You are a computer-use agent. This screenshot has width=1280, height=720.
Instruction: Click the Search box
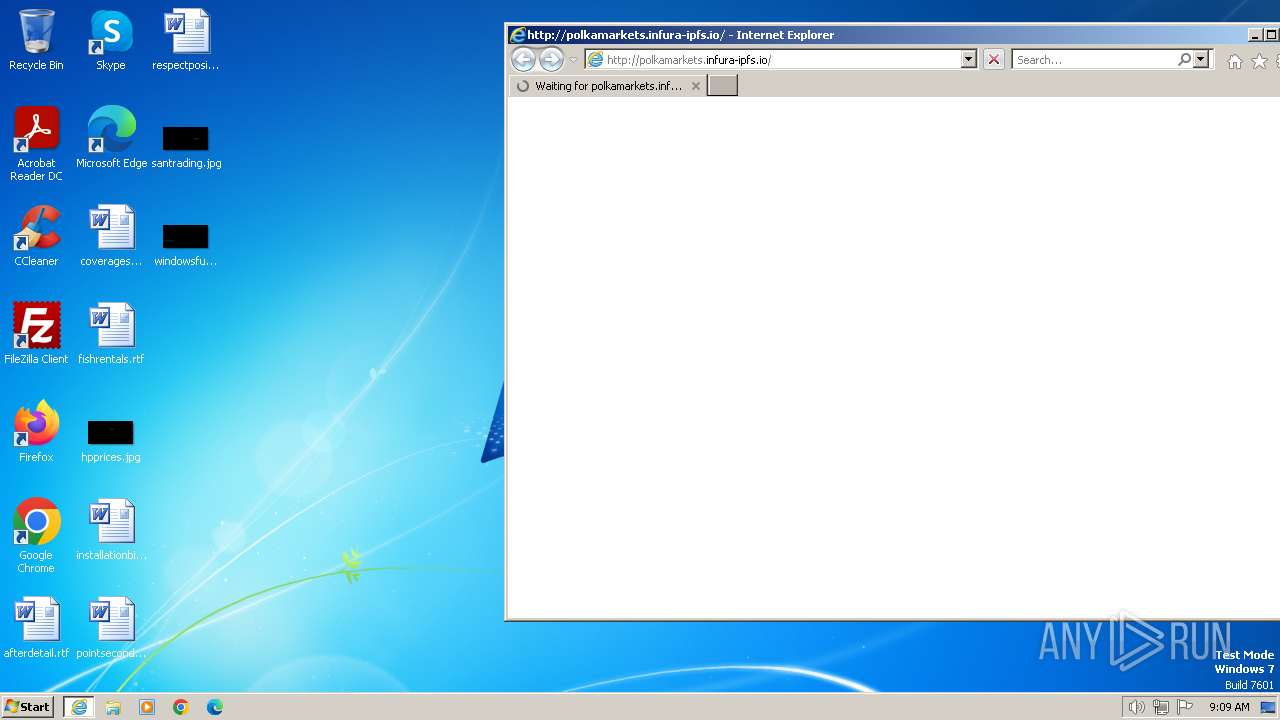point(1095,60)
